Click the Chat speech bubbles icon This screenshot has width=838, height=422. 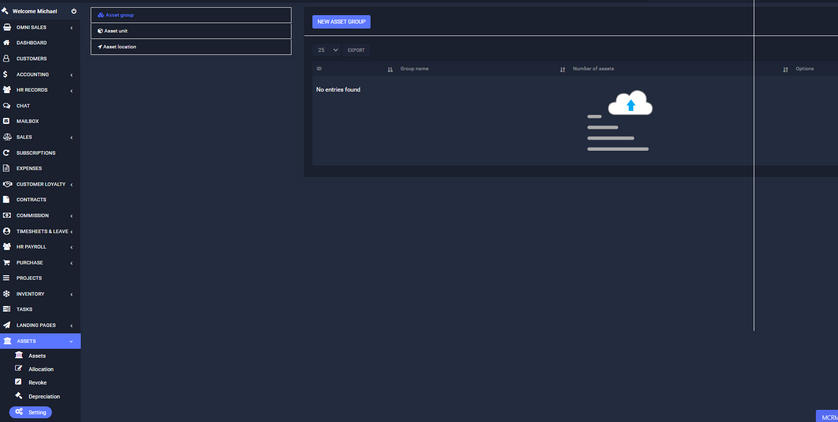click(x=7, y=105)
